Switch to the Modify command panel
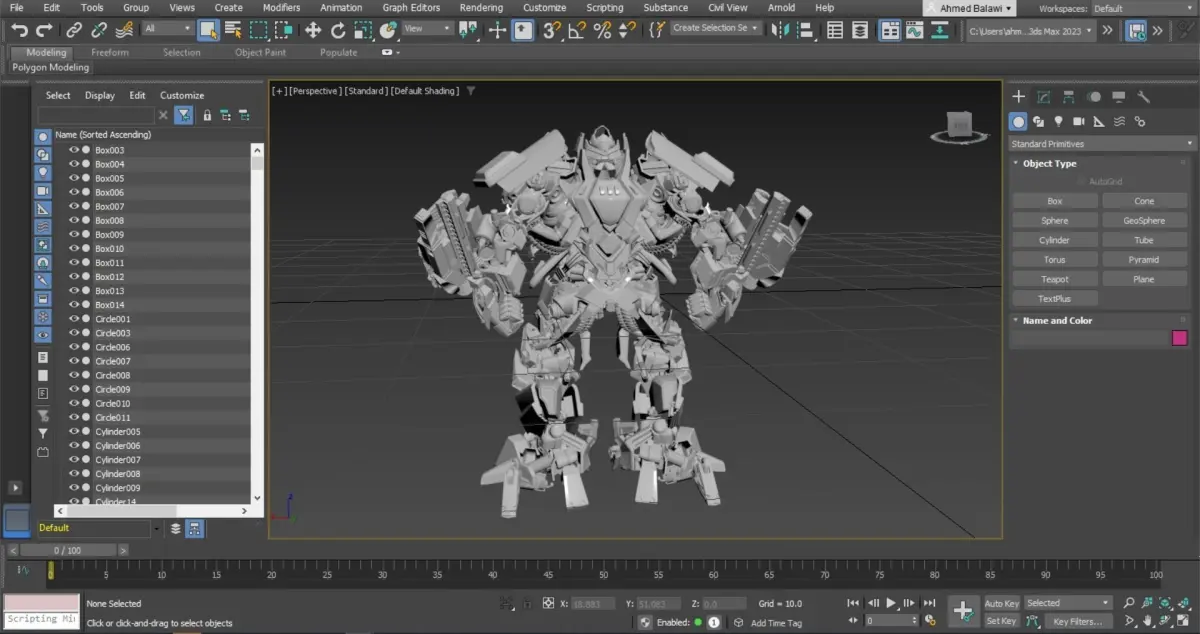 (1043, 97)
